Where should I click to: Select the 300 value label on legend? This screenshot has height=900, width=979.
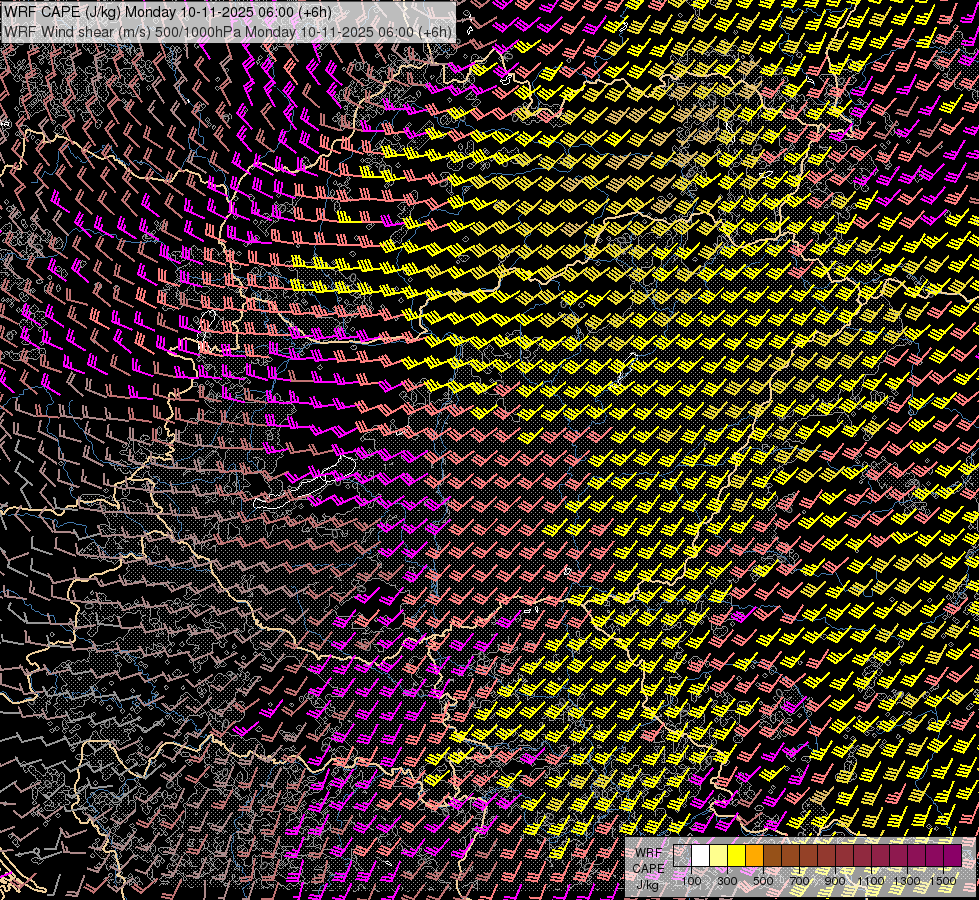coord(727,881)
